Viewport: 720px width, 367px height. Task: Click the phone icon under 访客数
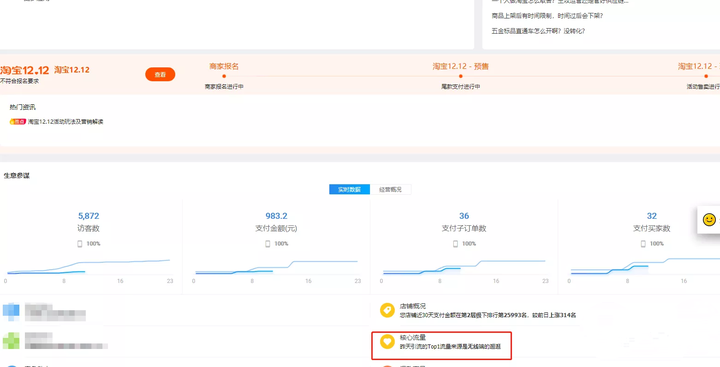coord(80,244)
